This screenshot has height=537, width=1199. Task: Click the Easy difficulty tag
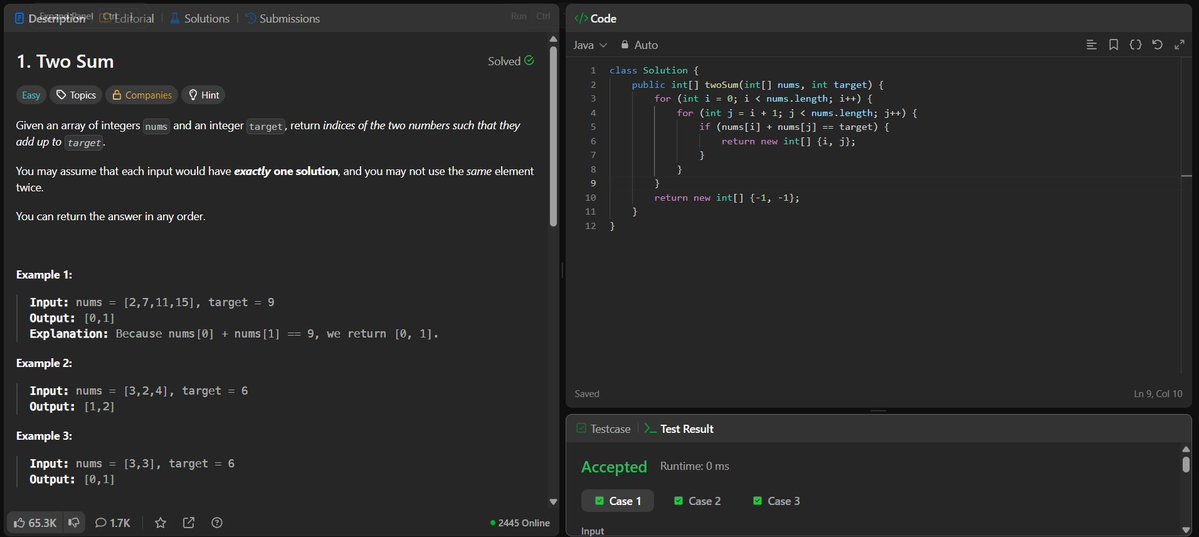click(x=31, y=95)
